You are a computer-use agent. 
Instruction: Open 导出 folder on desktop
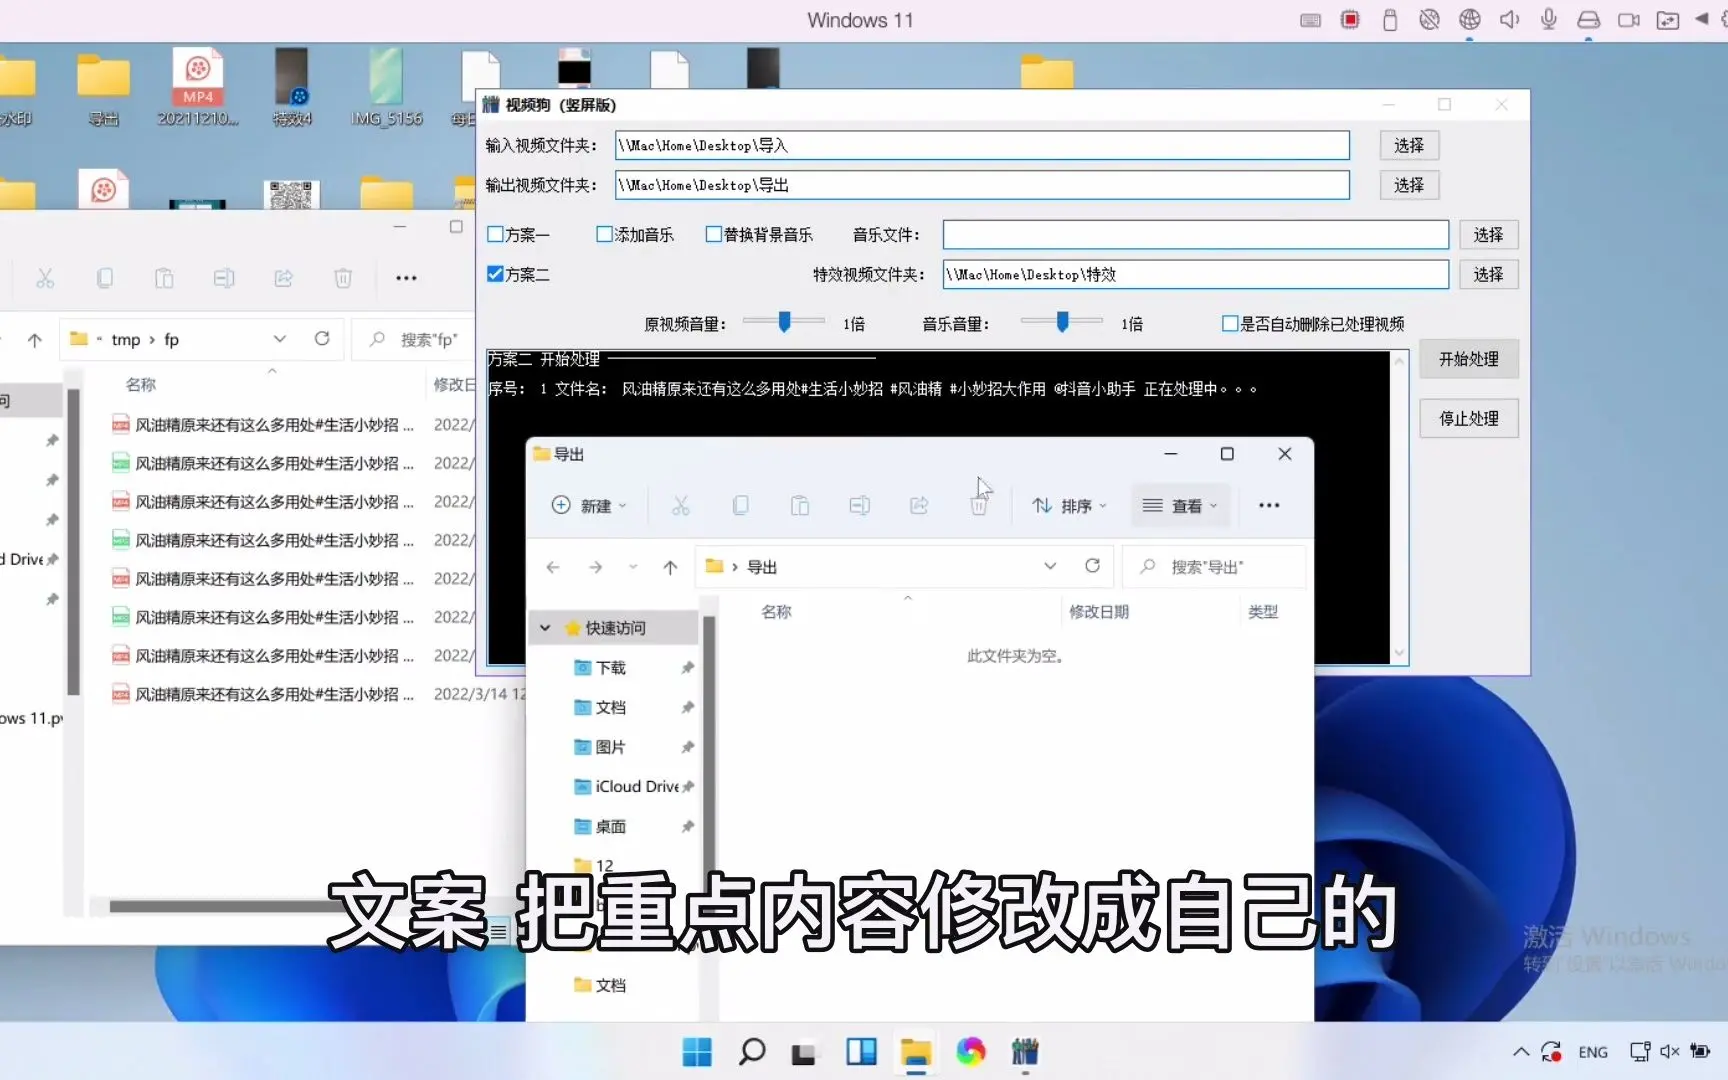click(103, 90)
